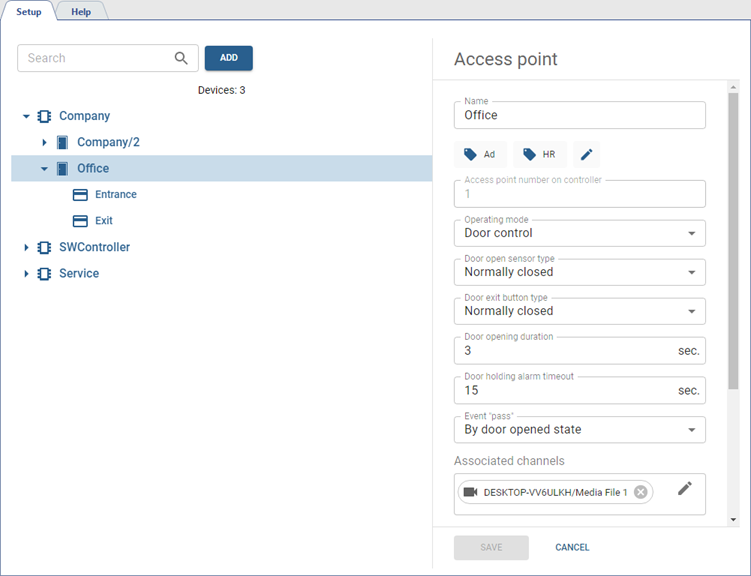Open the Event "pass" dropdown

click(x=579, y=429)
